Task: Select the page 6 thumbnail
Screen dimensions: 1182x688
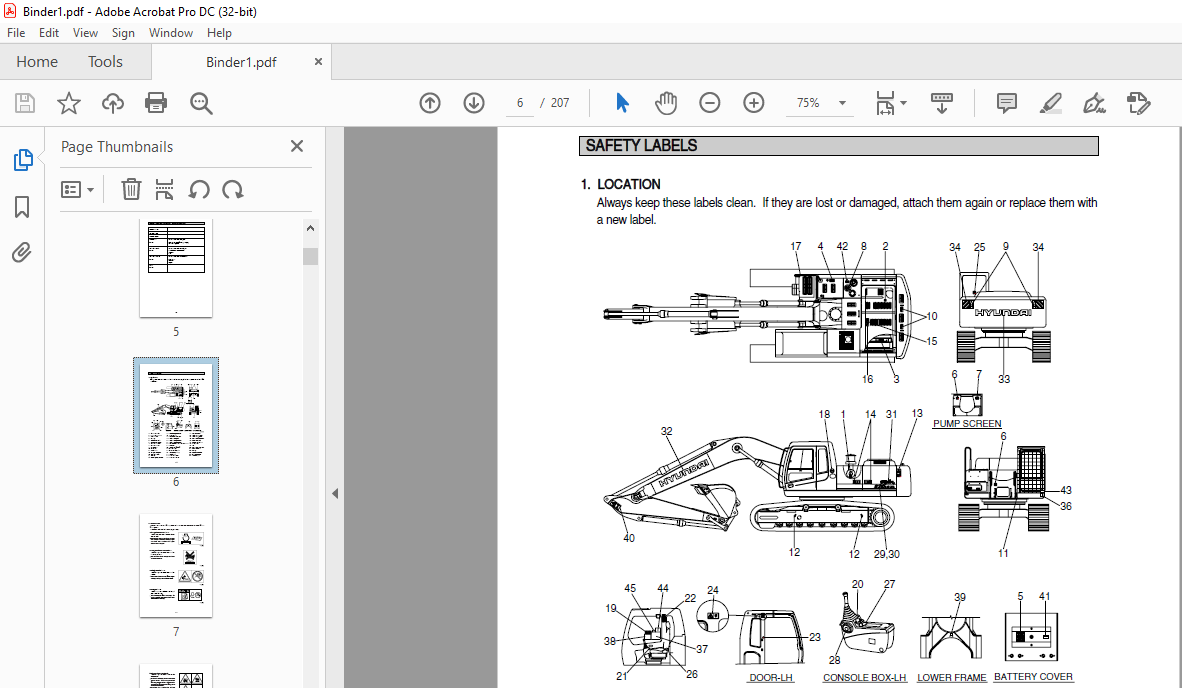Action: tap(176, 415)
